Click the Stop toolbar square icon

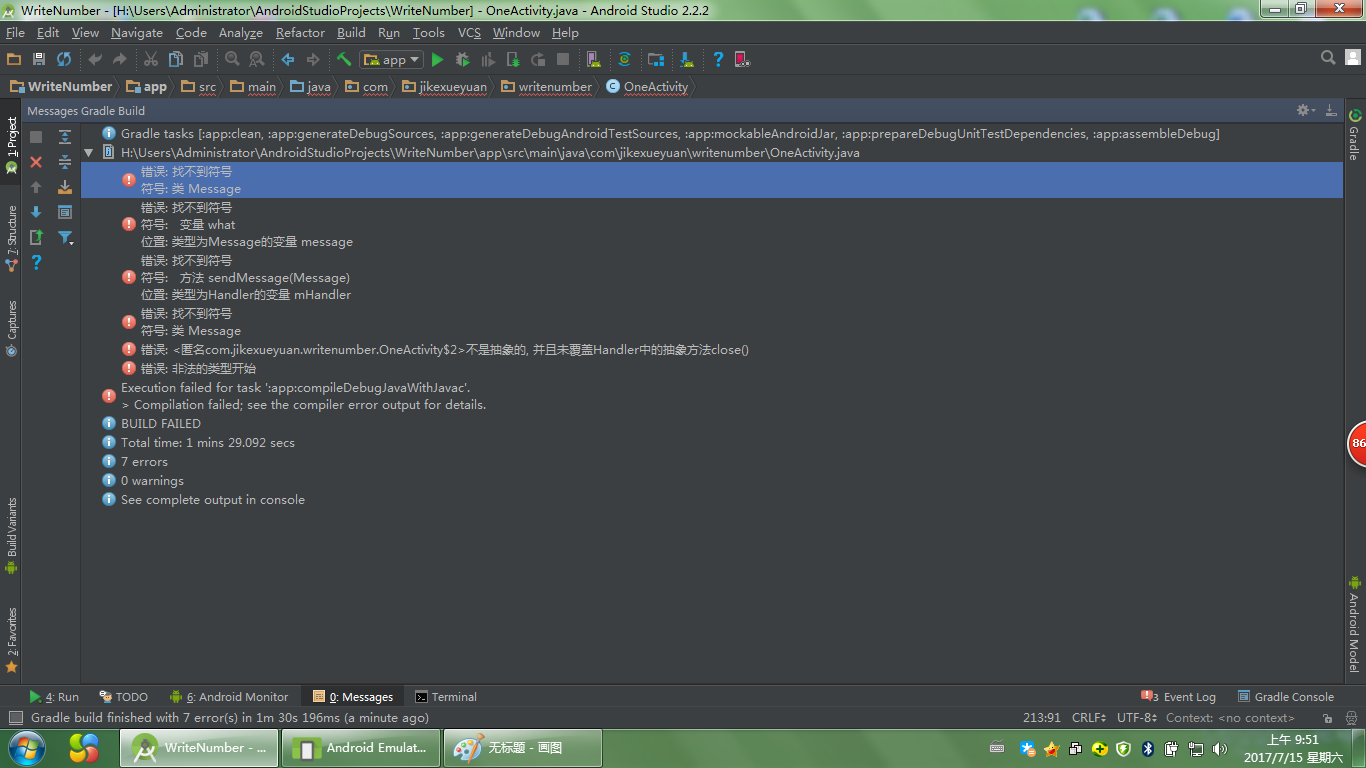(x=563, y=60)
